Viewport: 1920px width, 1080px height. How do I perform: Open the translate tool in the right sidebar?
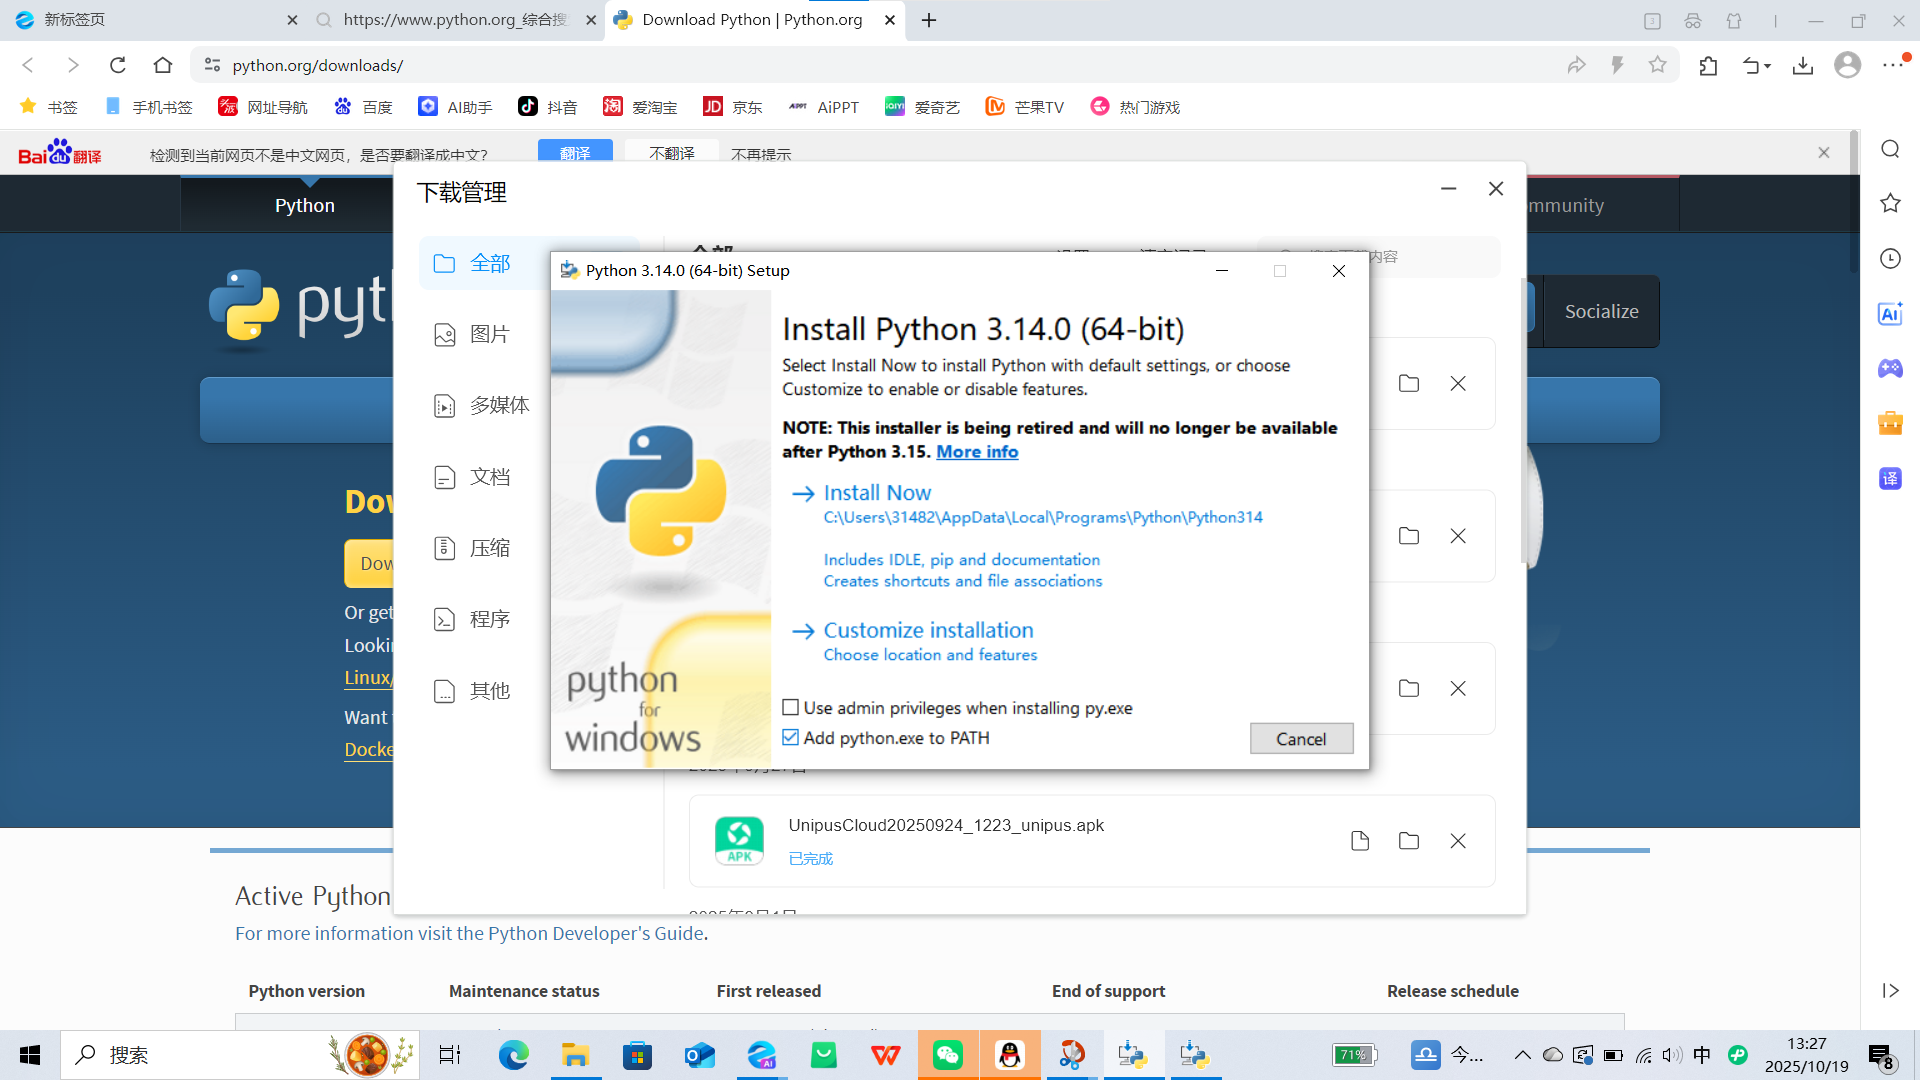click(1890, 478)
